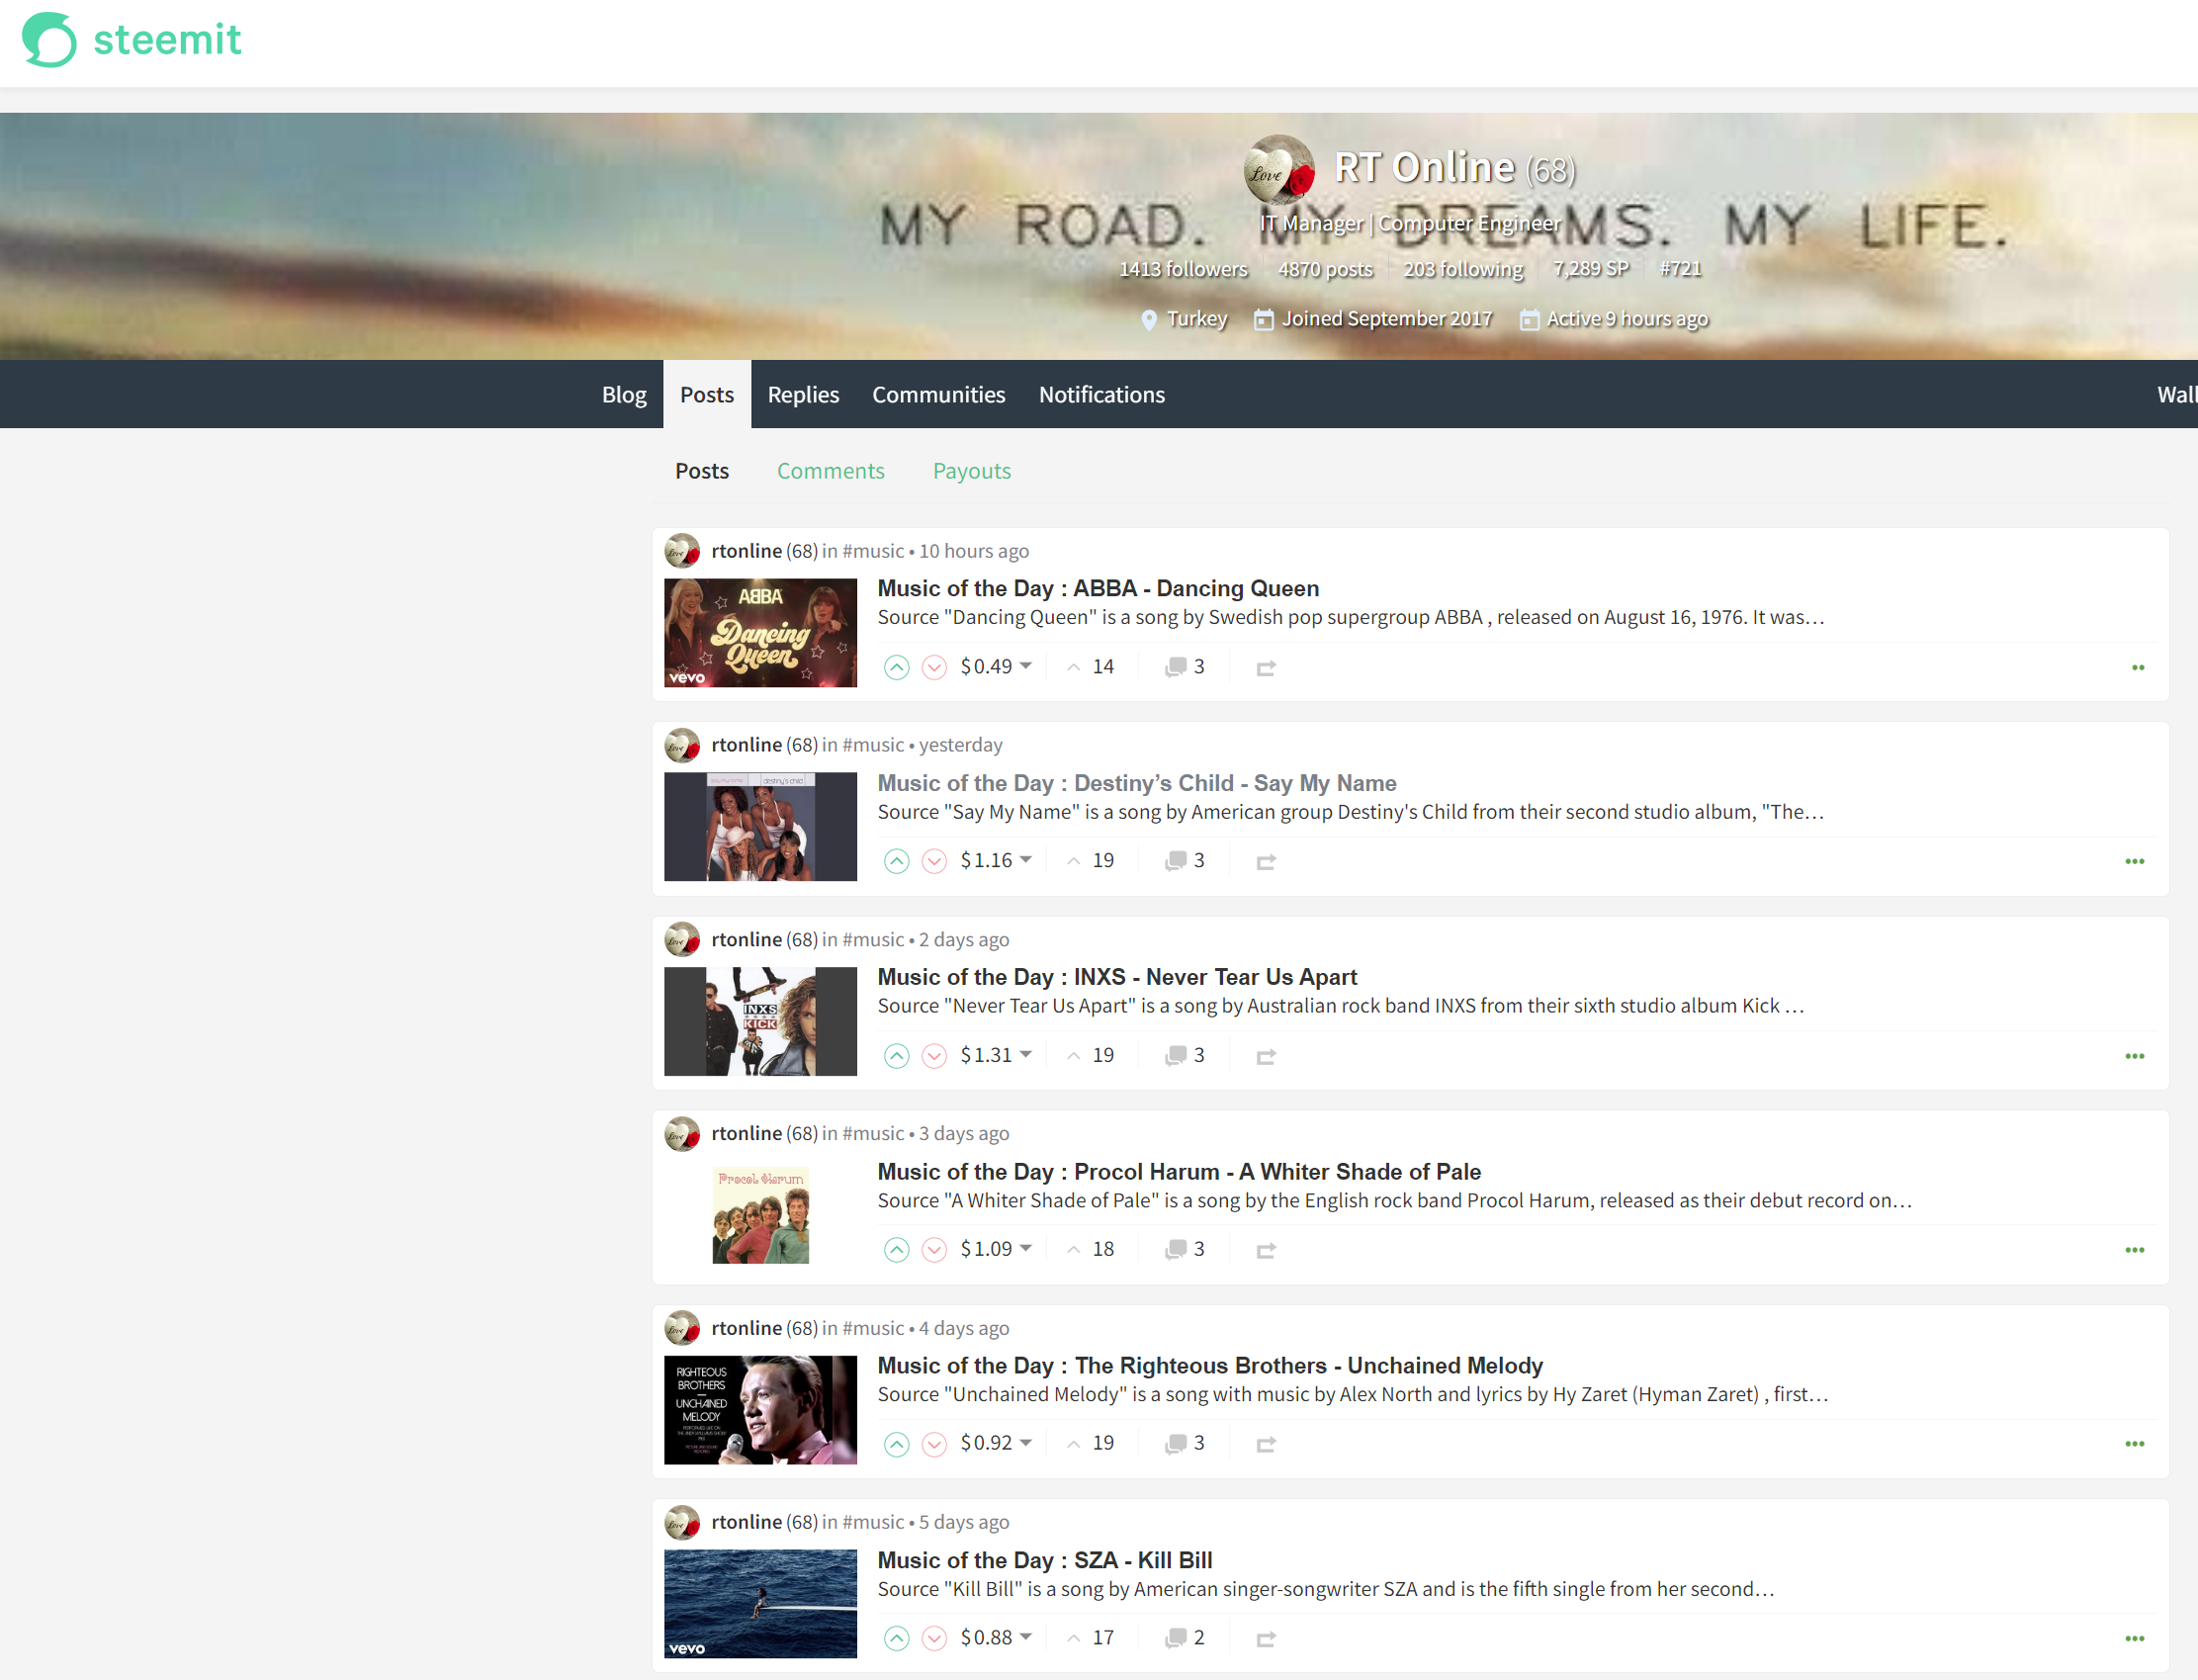
Task: Open the 'INXS - Never Tear Us Apart' title
Action: [x=1117, y=978]
